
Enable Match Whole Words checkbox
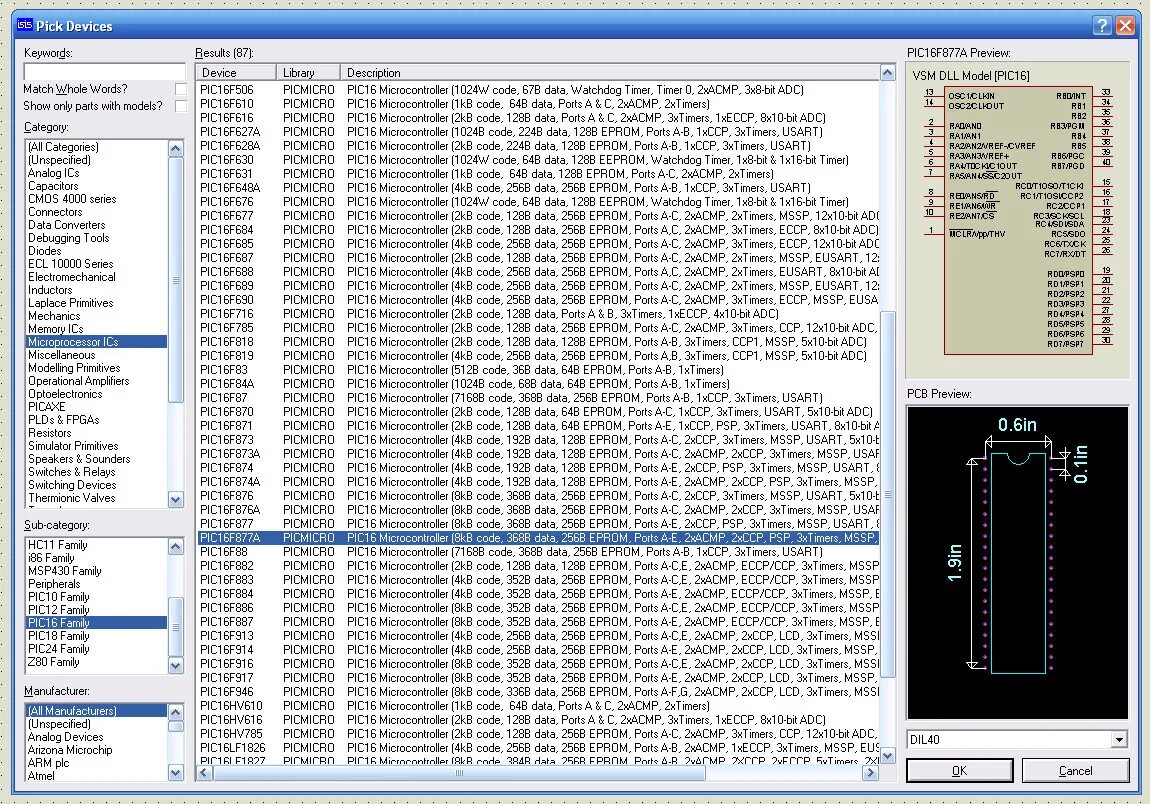(x=180, y=89)
